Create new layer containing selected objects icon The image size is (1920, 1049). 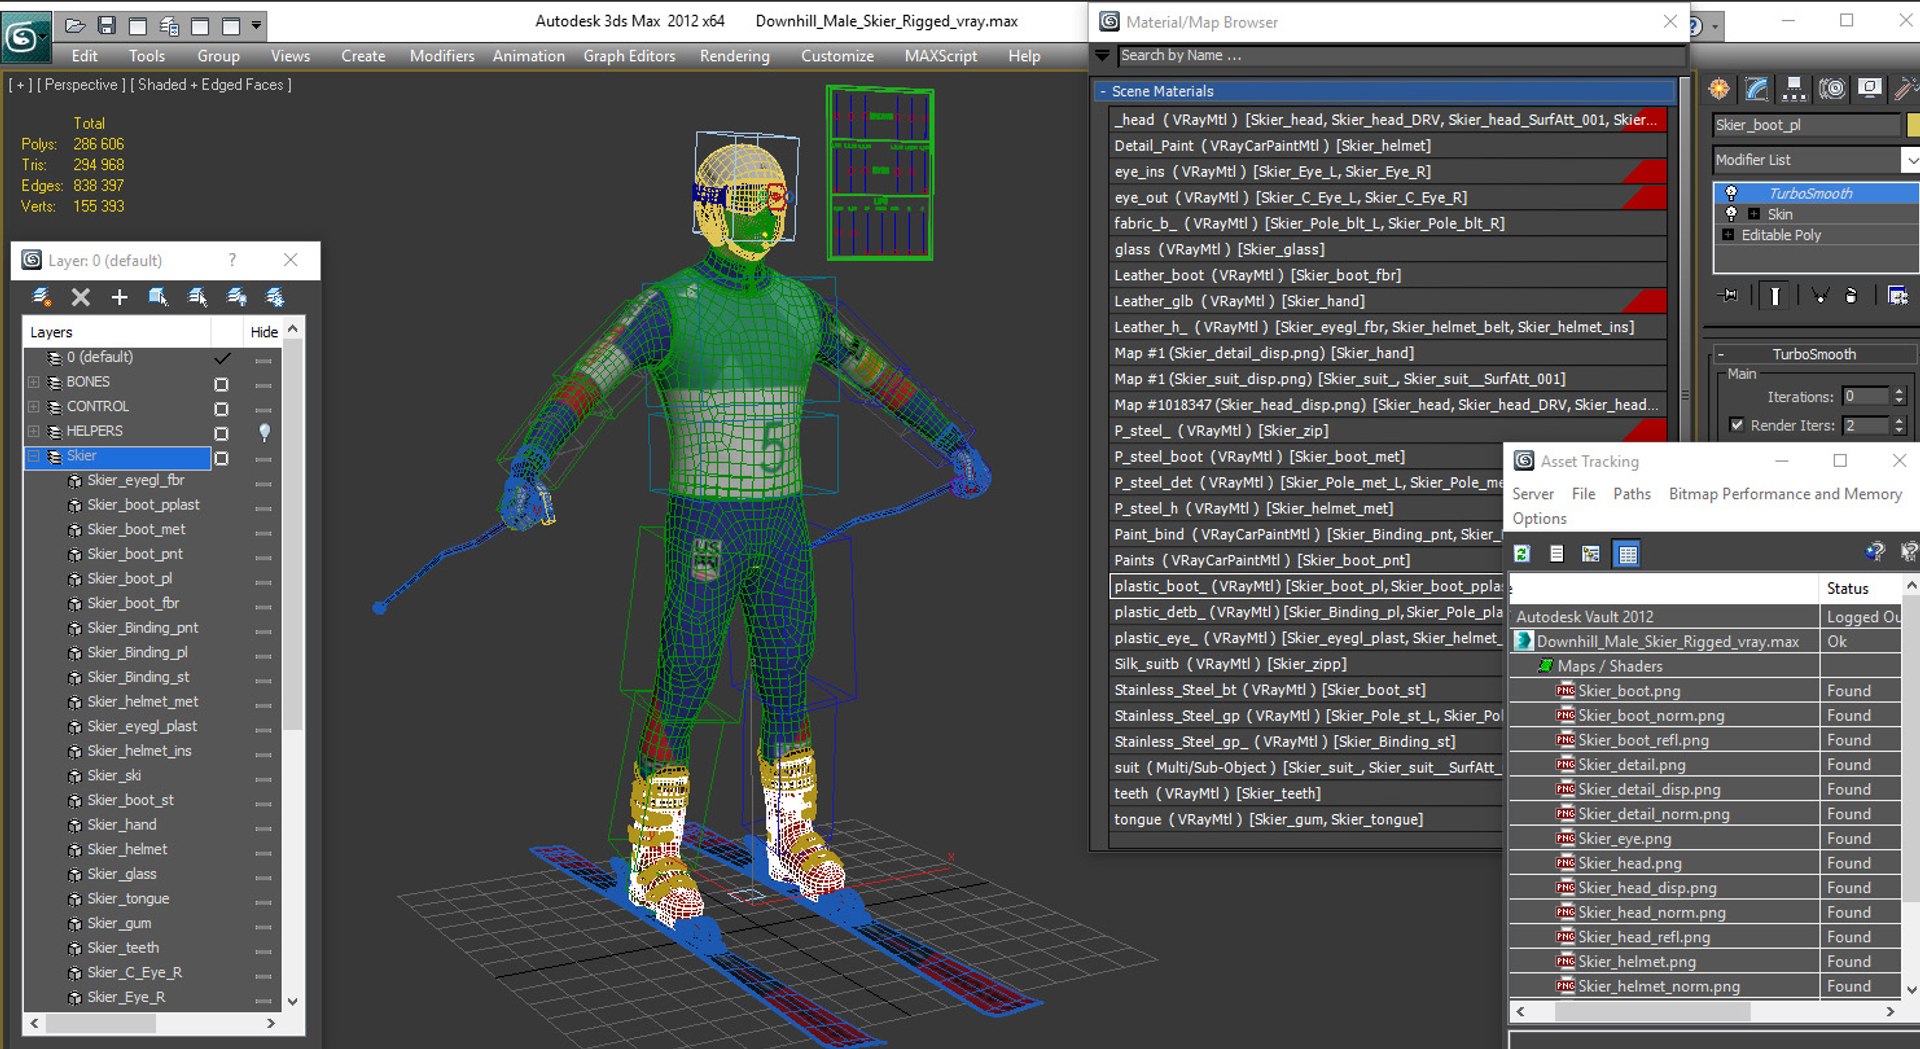[42, 297]
